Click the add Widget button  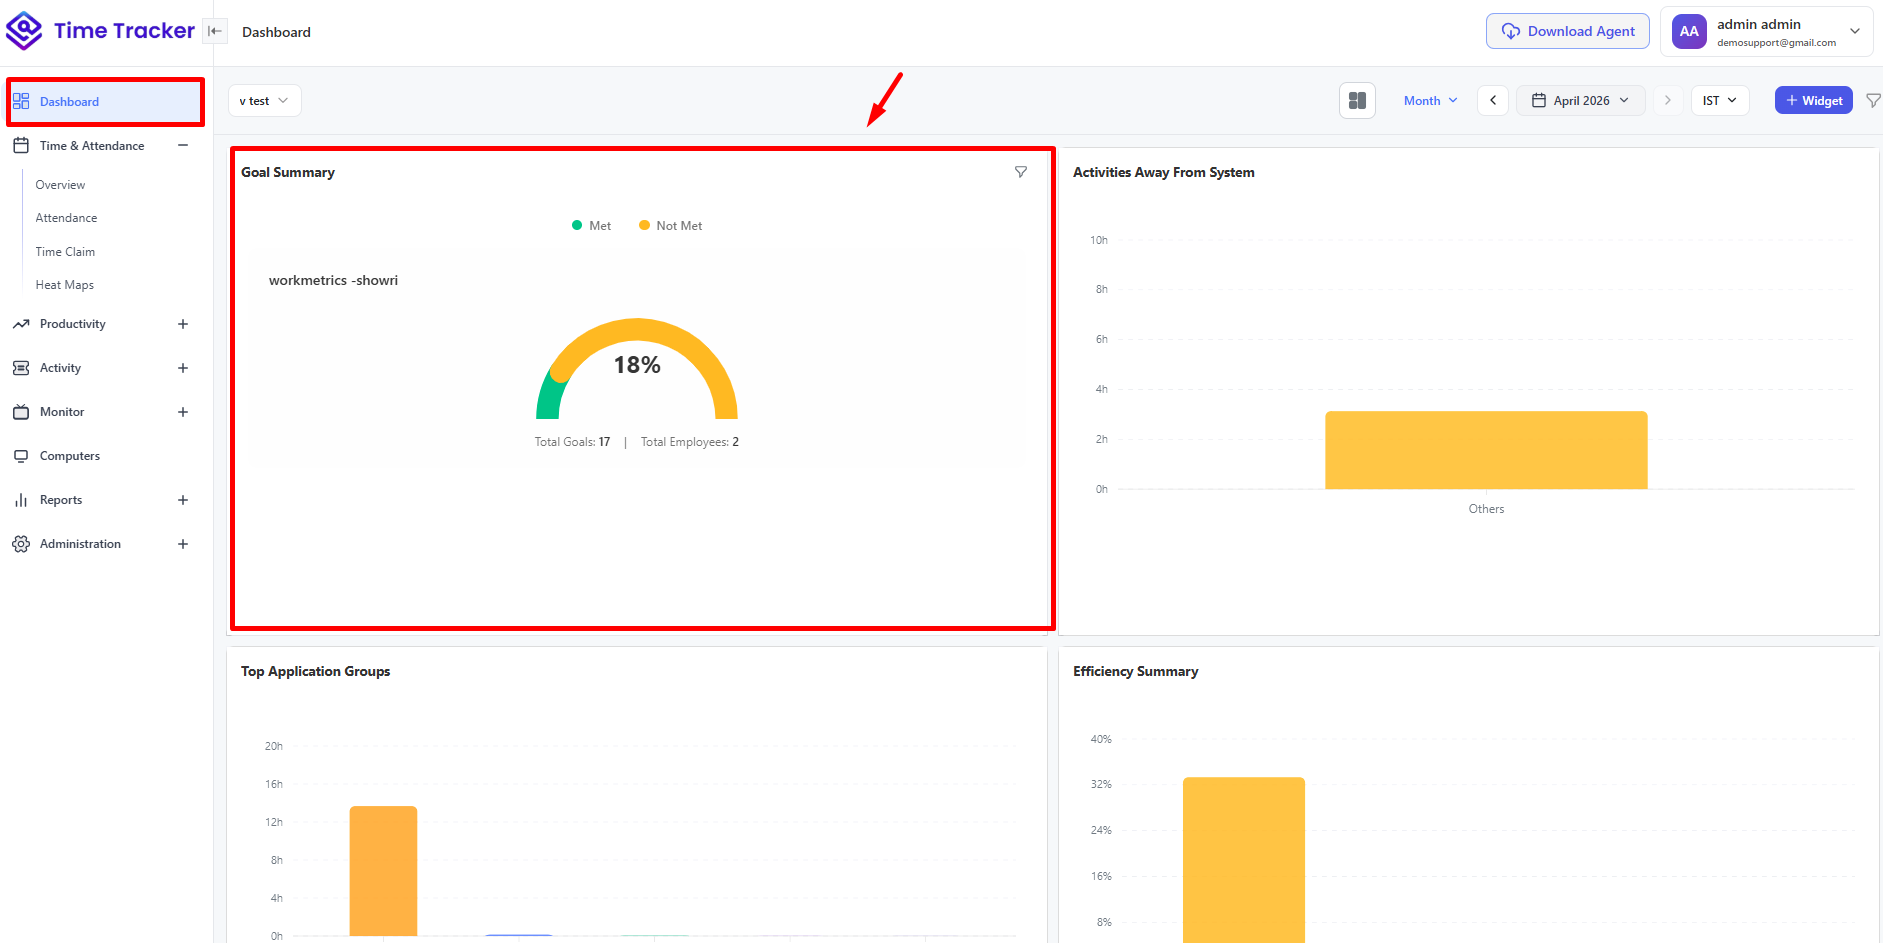pos(1814,101)
